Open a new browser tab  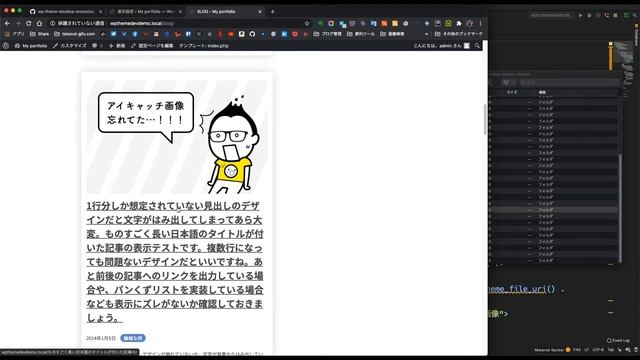pos(273,11)
